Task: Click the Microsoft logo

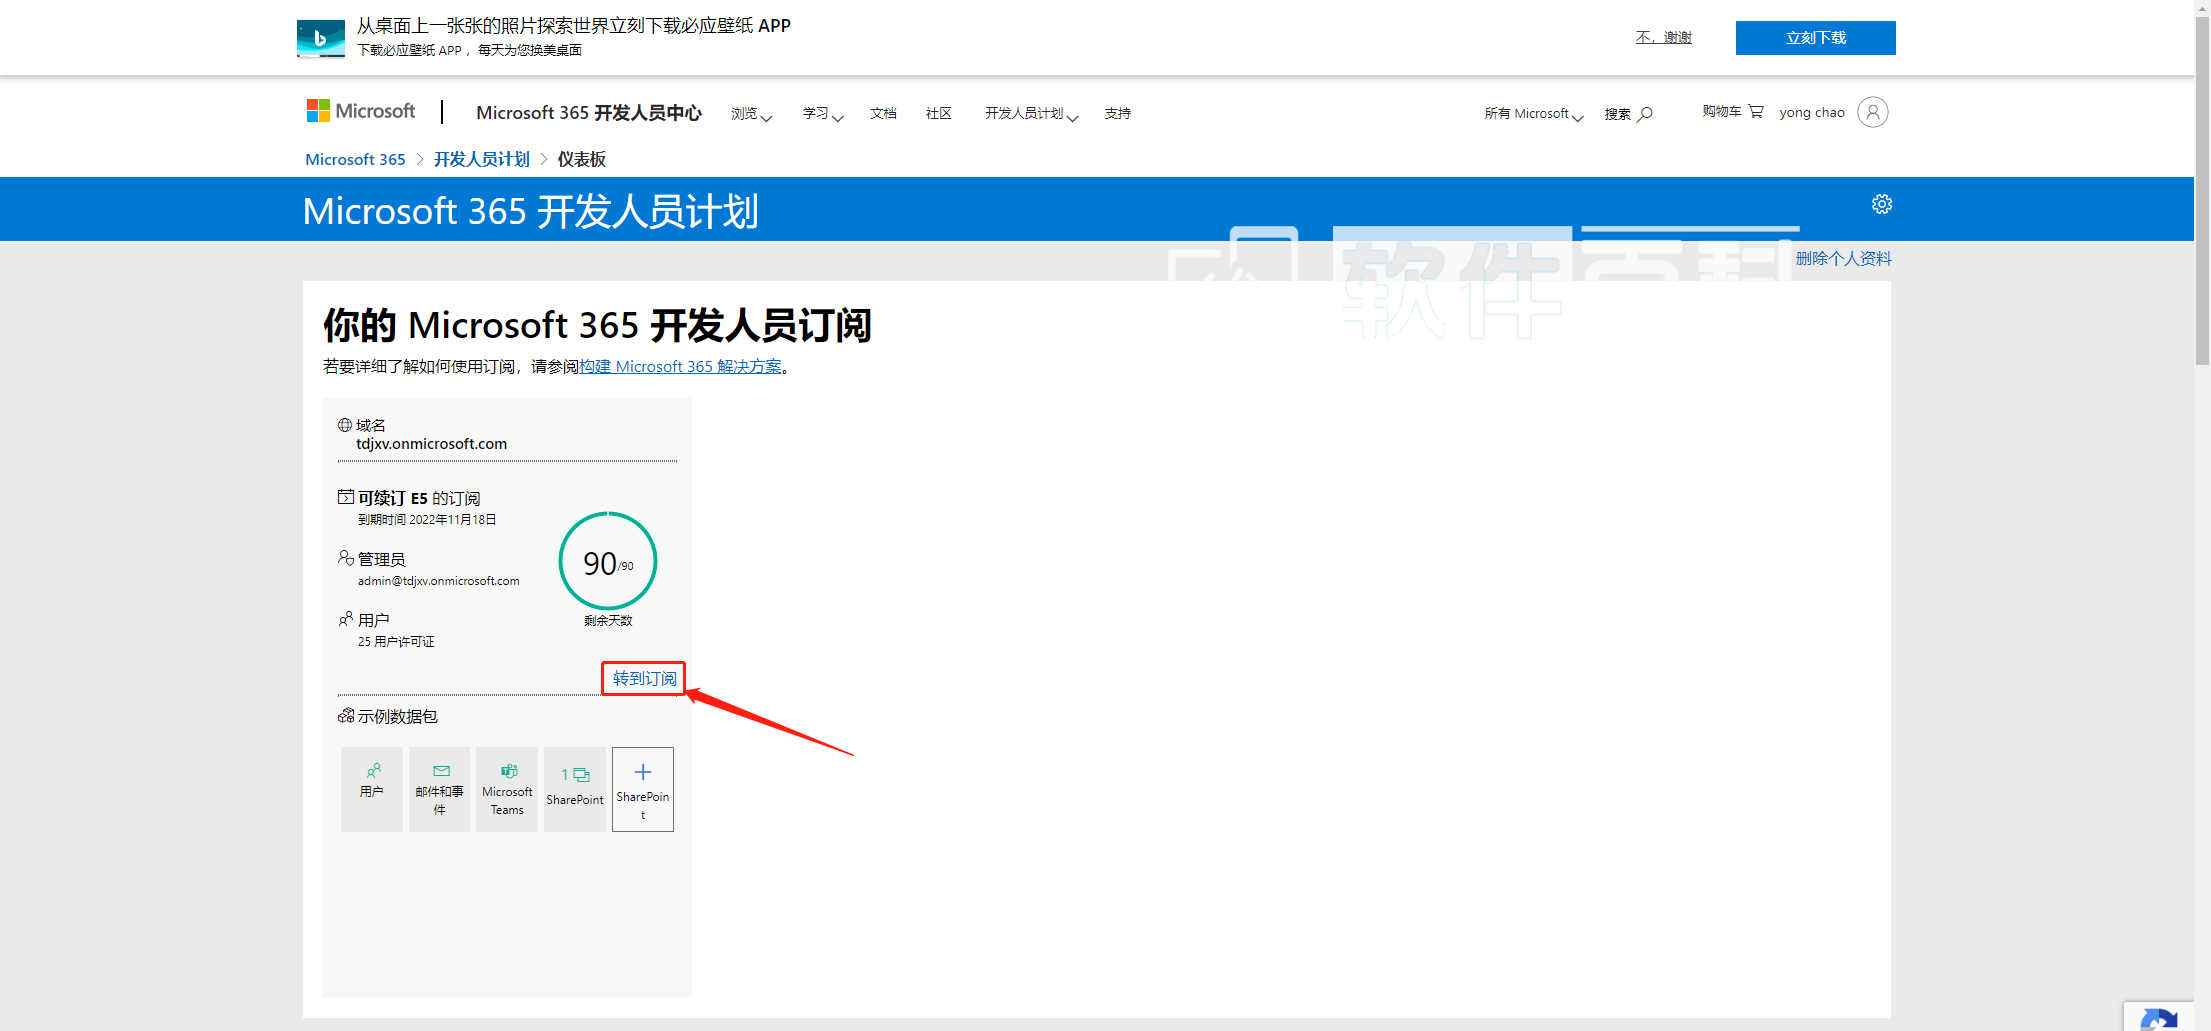Action: pyautogui.click(x=361, y=112)
